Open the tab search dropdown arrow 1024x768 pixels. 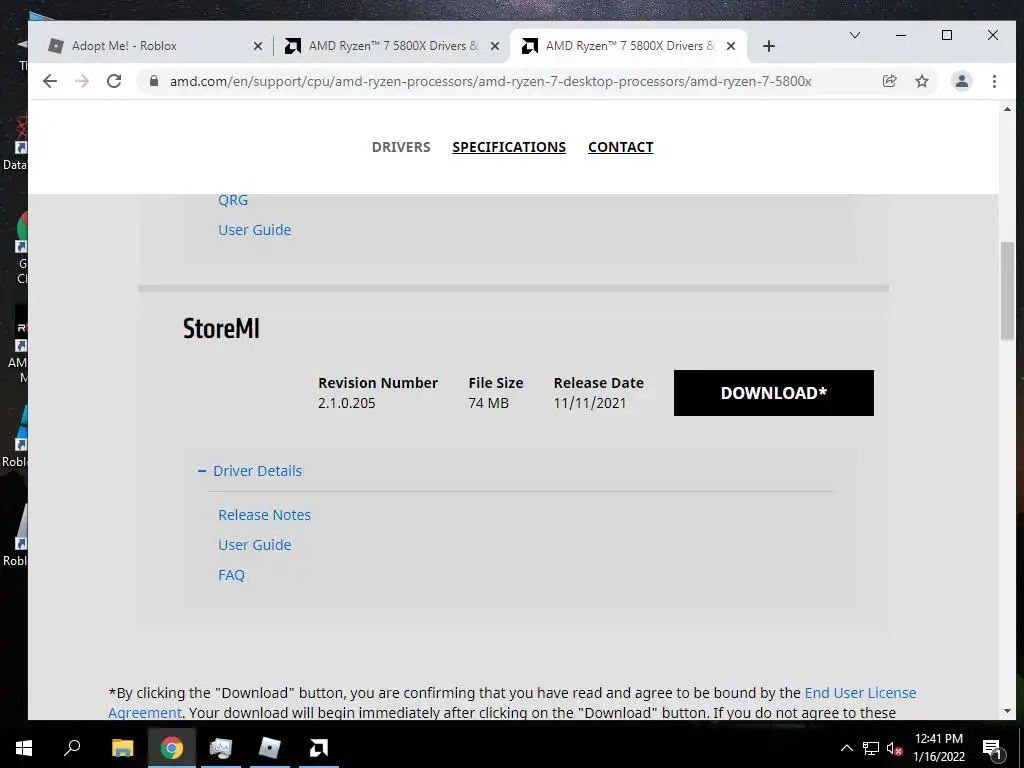[854, 35]
